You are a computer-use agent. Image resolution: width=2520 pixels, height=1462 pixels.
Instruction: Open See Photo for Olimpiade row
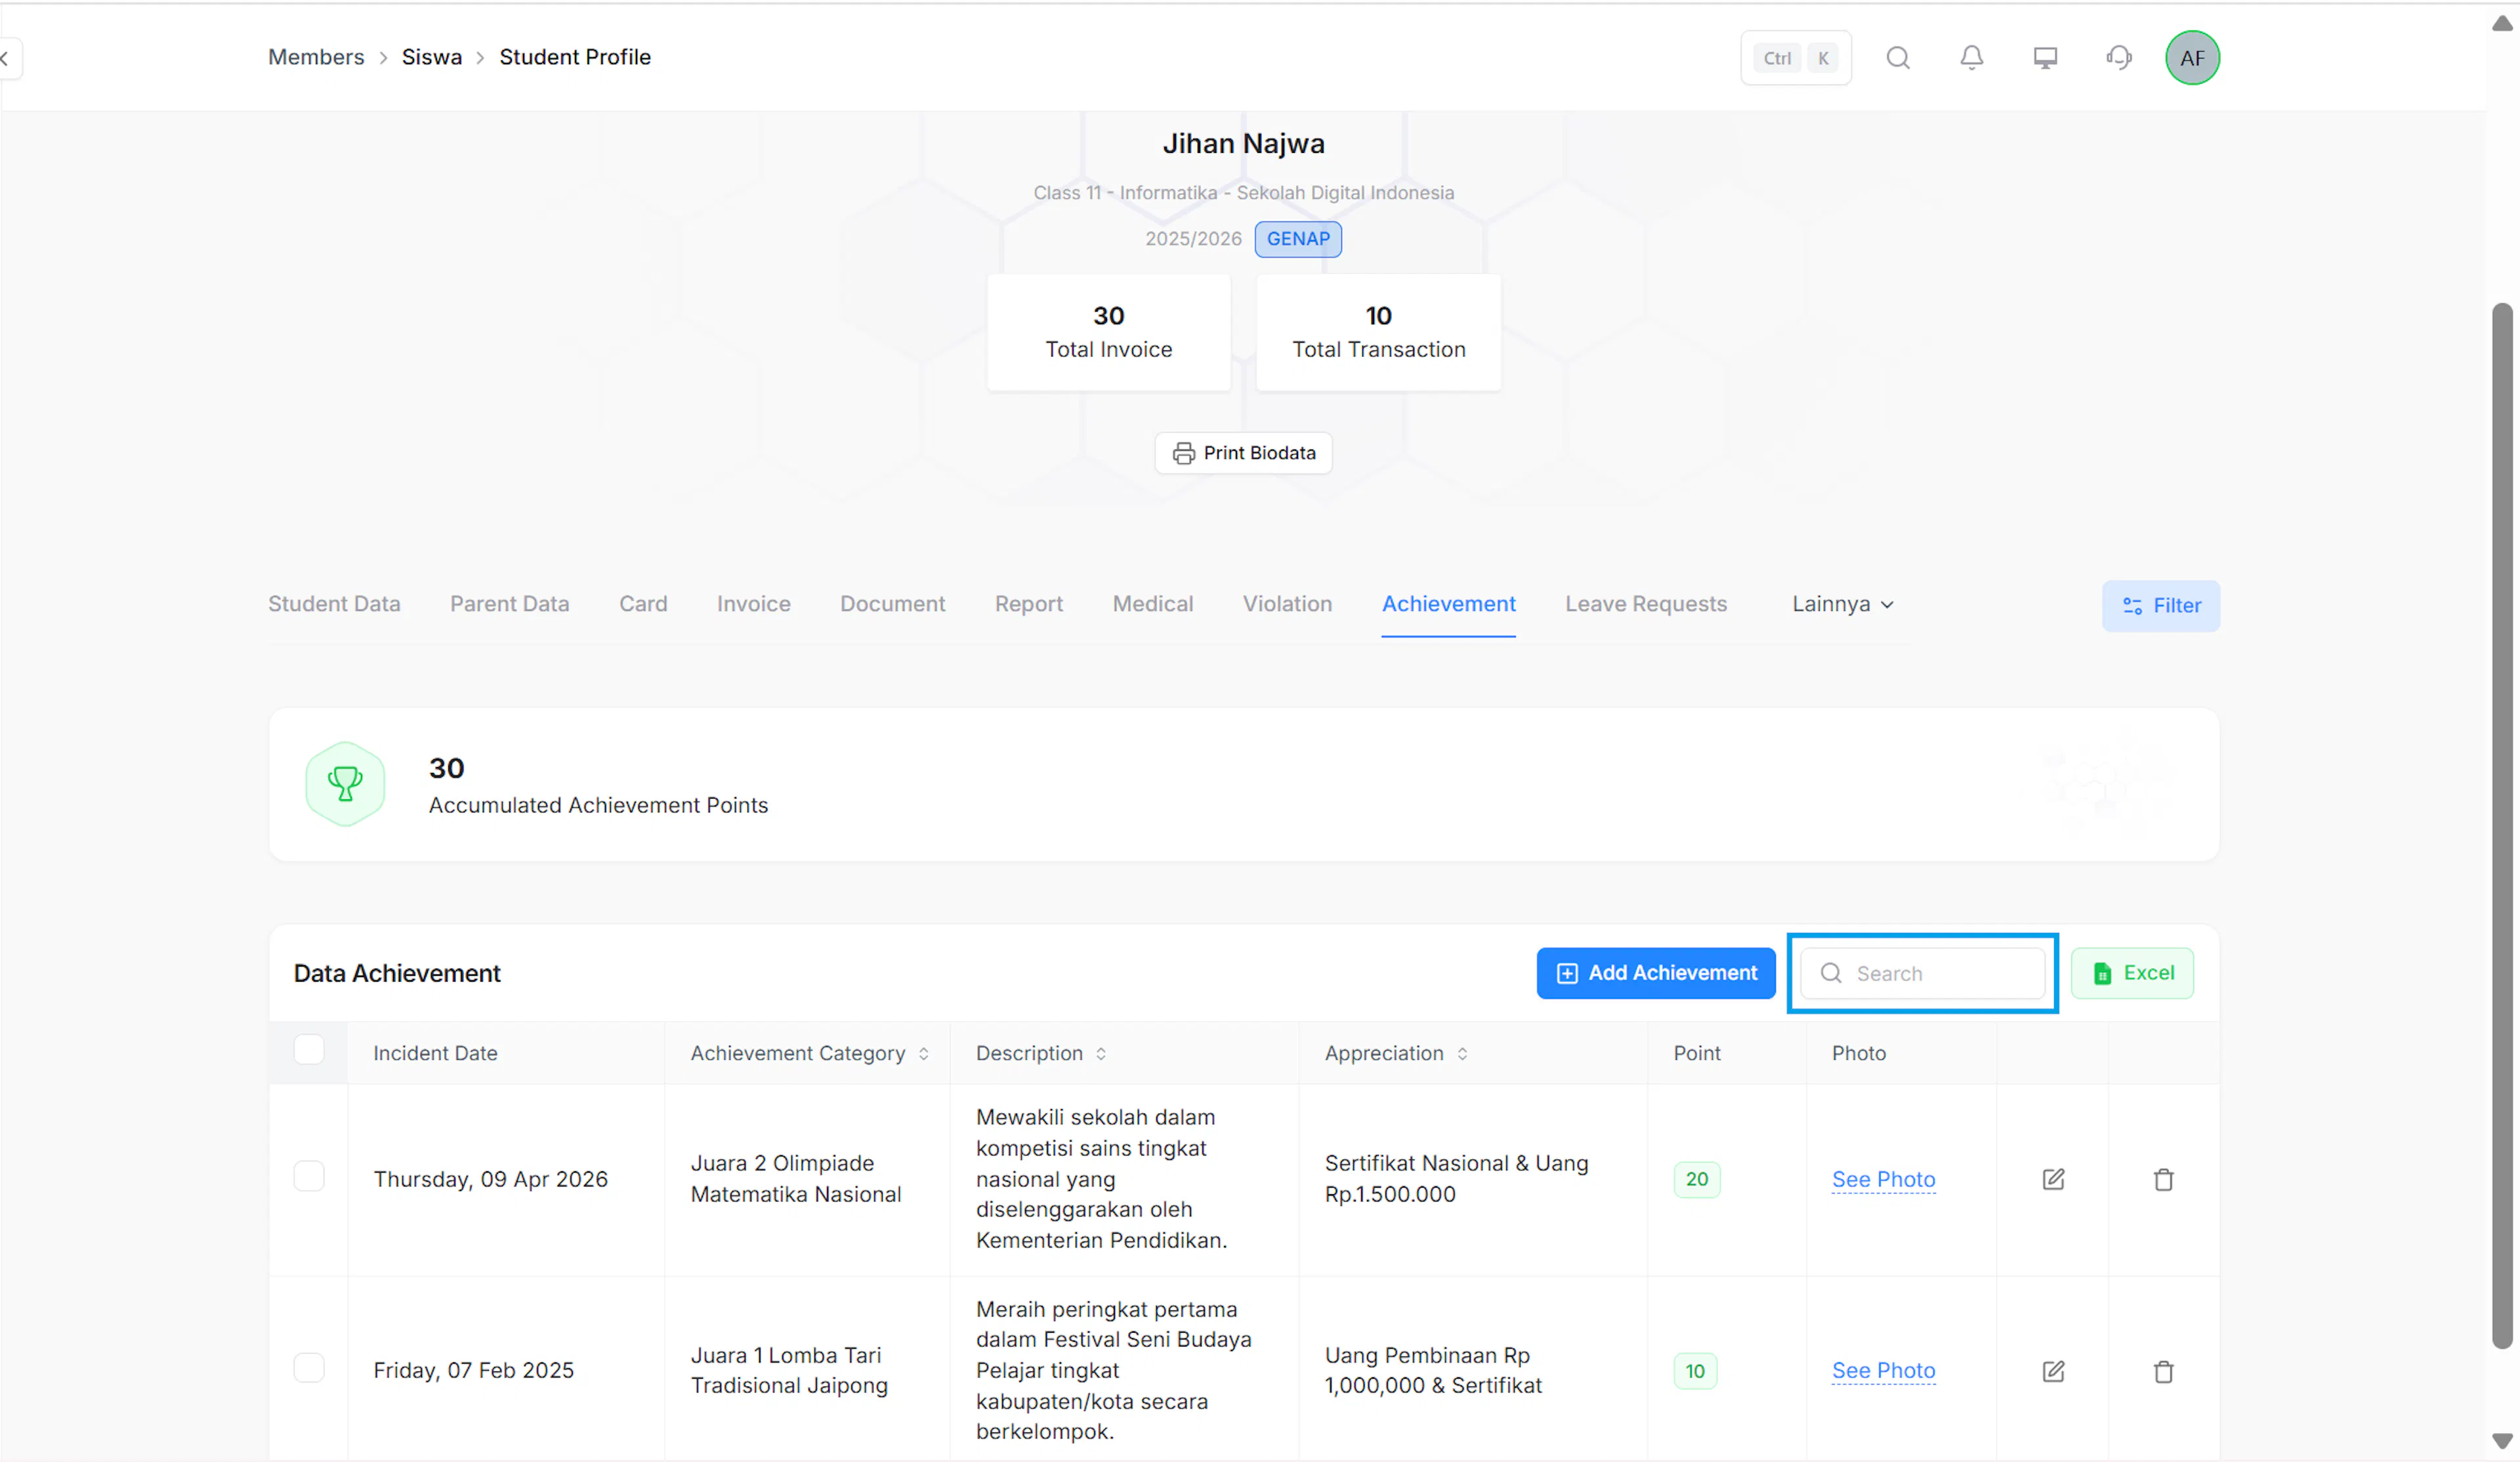coord(1883,1179)
